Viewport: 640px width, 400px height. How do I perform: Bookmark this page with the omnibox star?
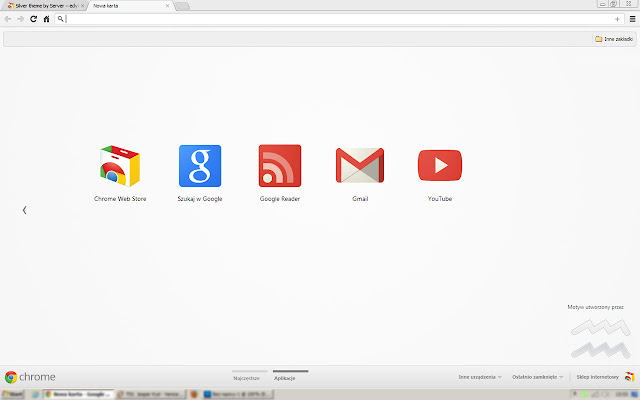point(617,19)
